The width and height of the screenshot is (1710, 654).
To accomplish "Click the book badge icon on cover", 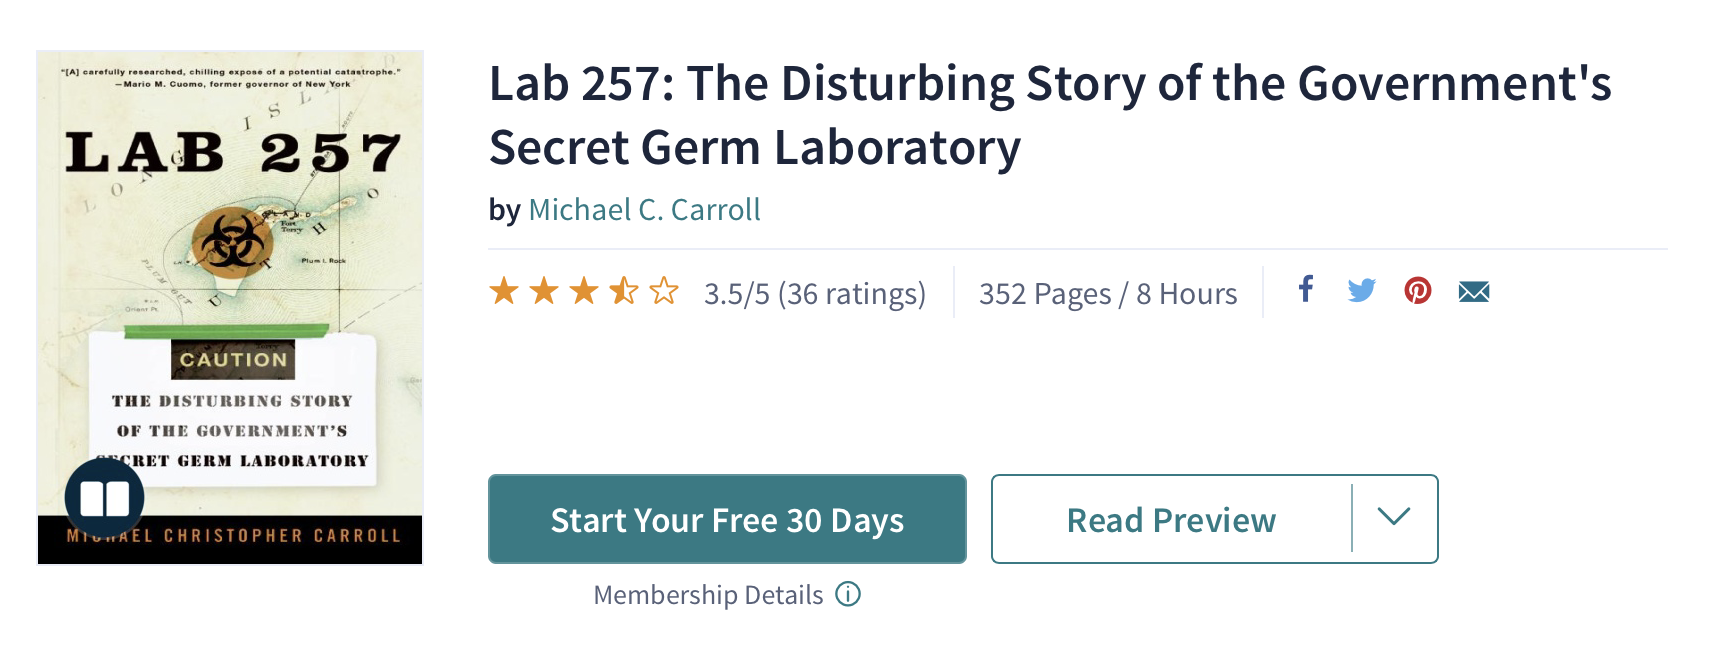I will click(105, 498).
